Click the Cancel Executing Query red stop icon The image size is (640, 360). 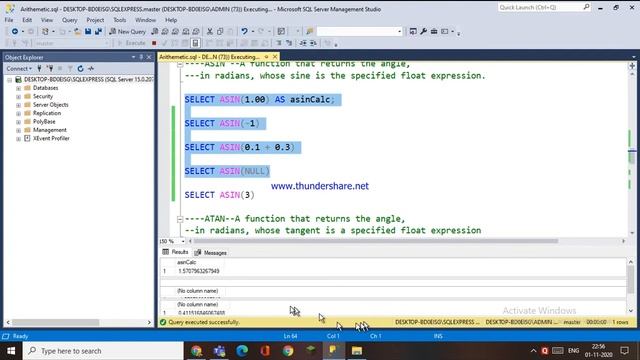(x=154, y=43)
